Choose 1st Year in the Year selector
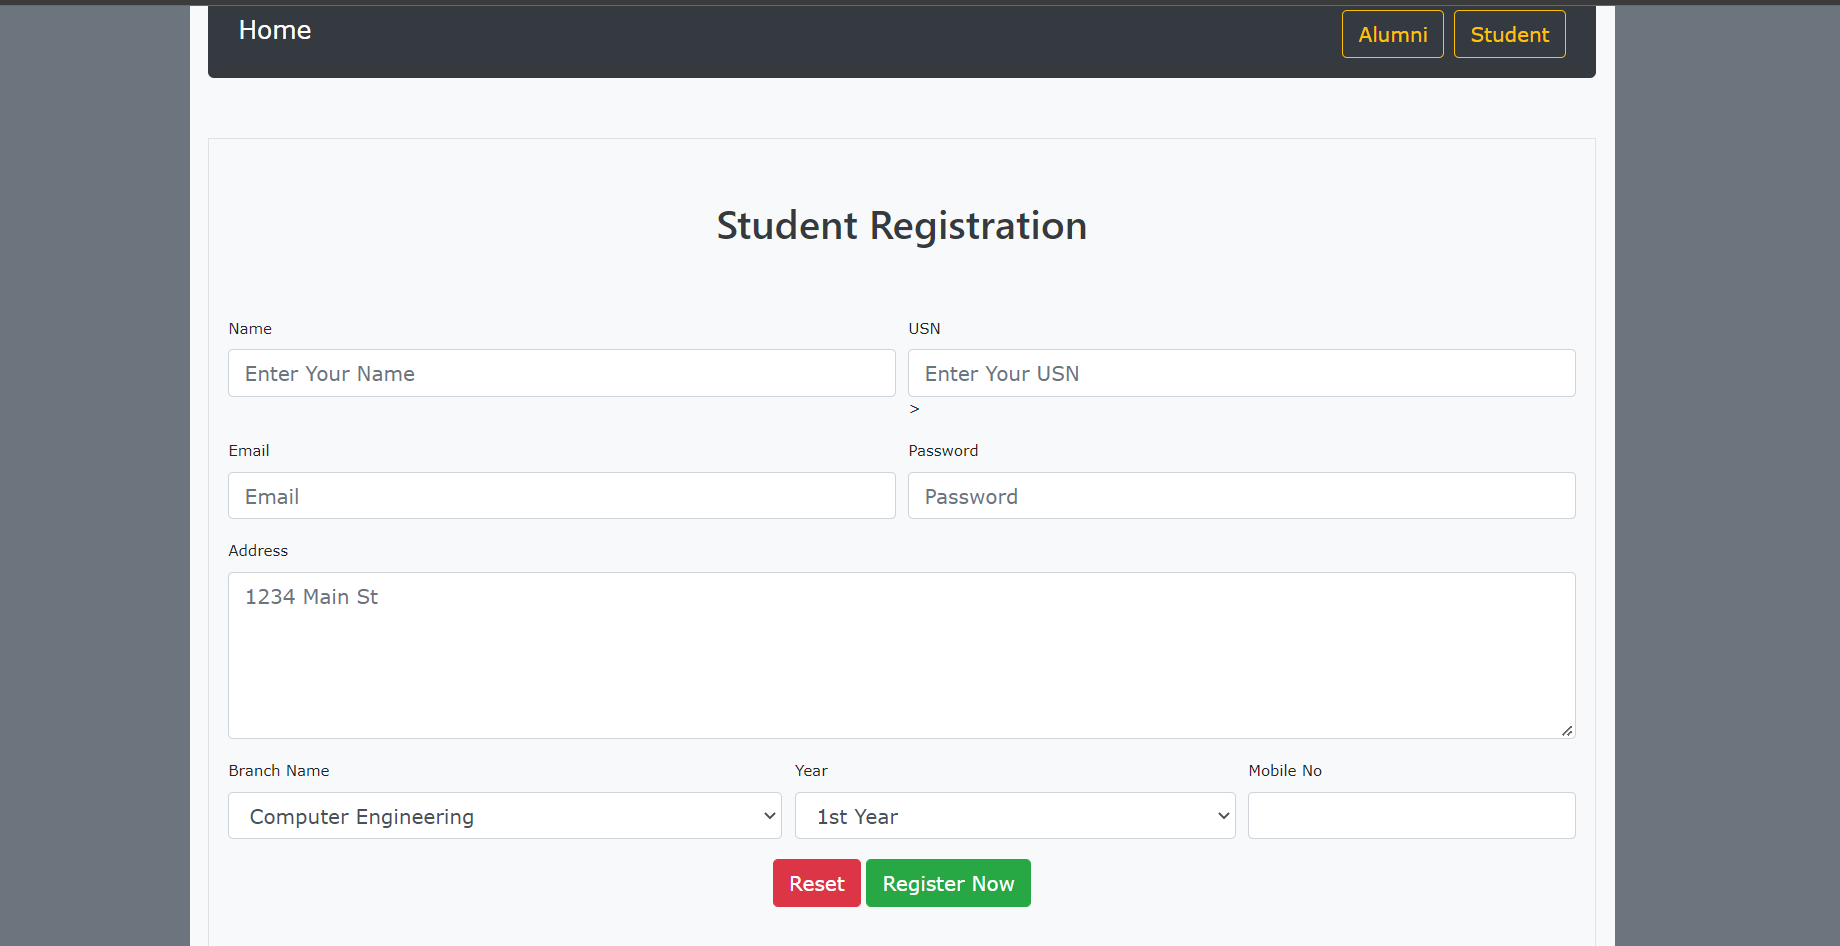Image resolution: width=1840 pixels, height=946 pixels. 1014,815
